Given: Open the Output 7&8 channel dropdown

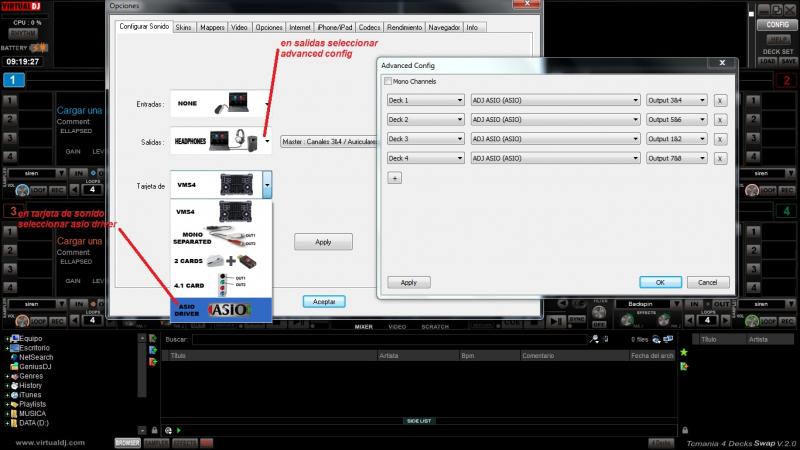Looking at the screenshot, I should tap(677, 159).
